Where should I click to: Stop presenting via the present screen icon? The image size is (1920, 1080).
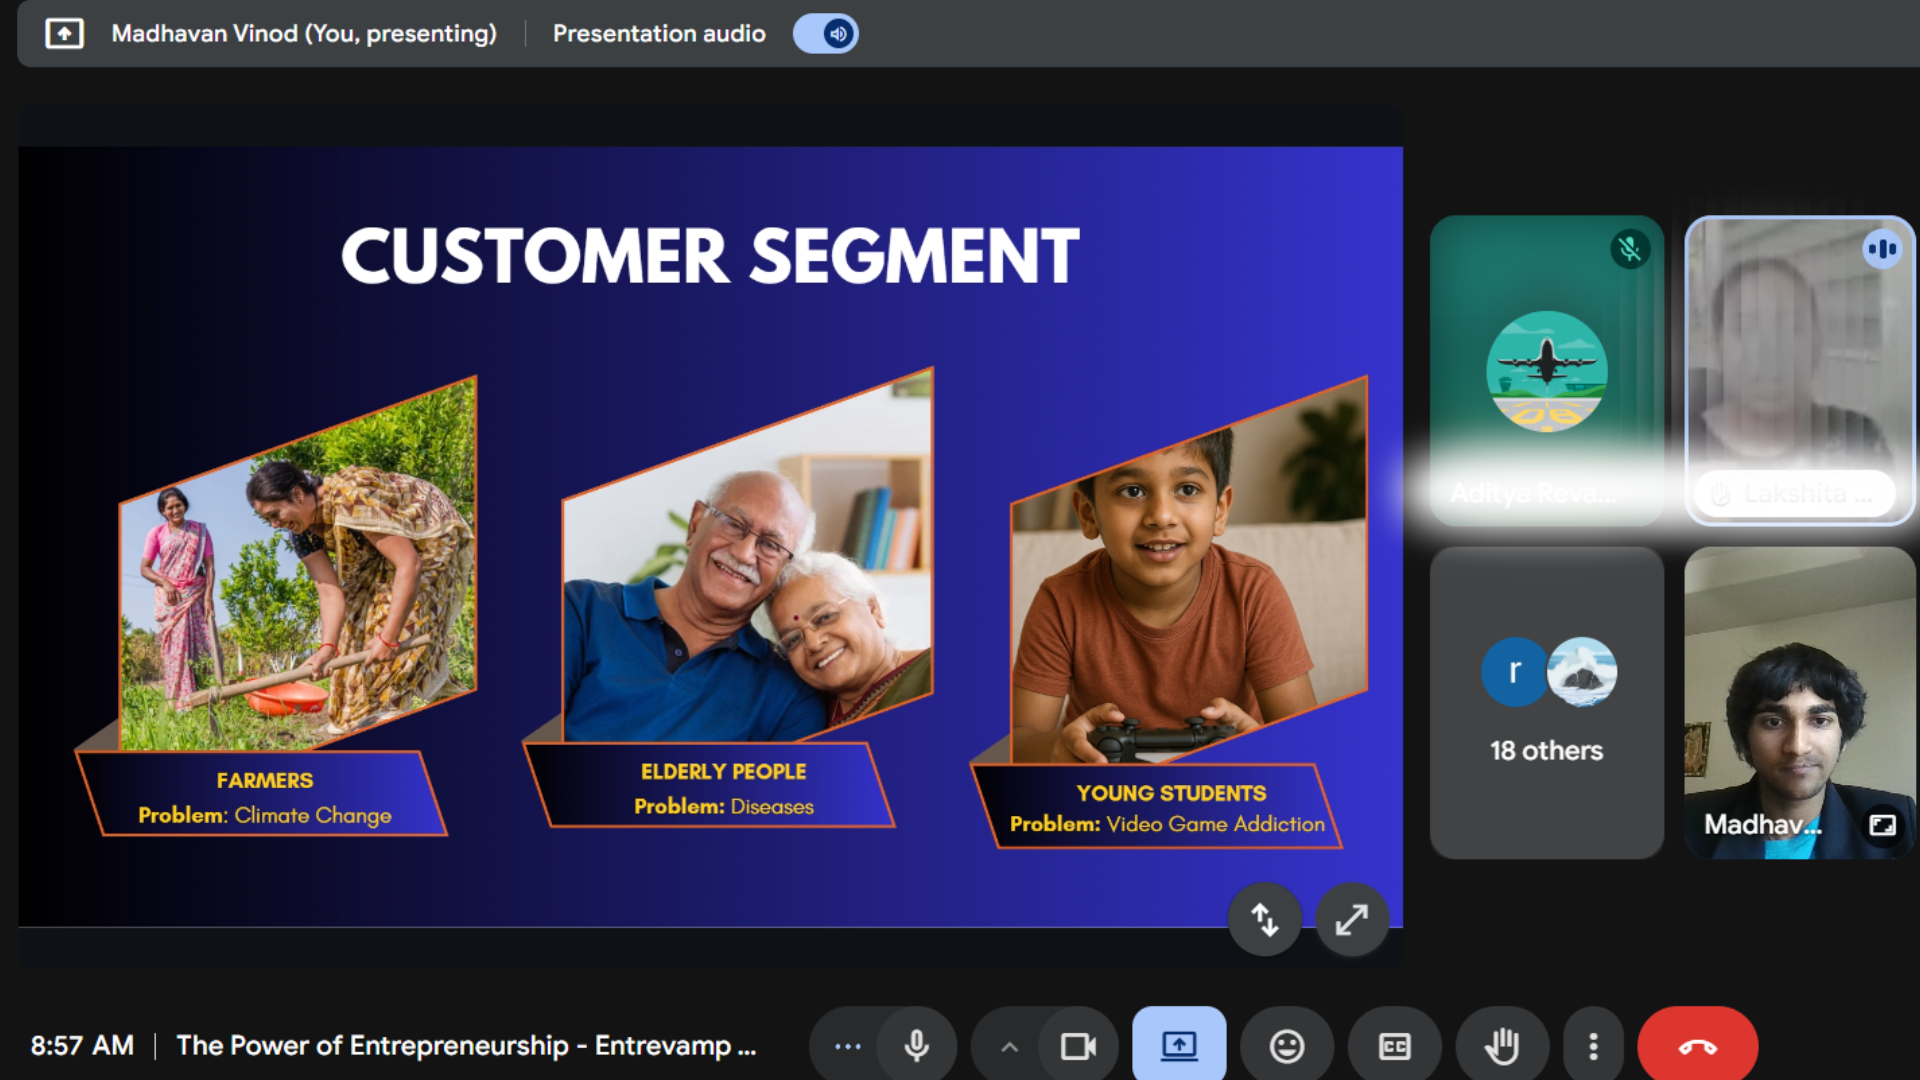click(x=1179, y=1045)
